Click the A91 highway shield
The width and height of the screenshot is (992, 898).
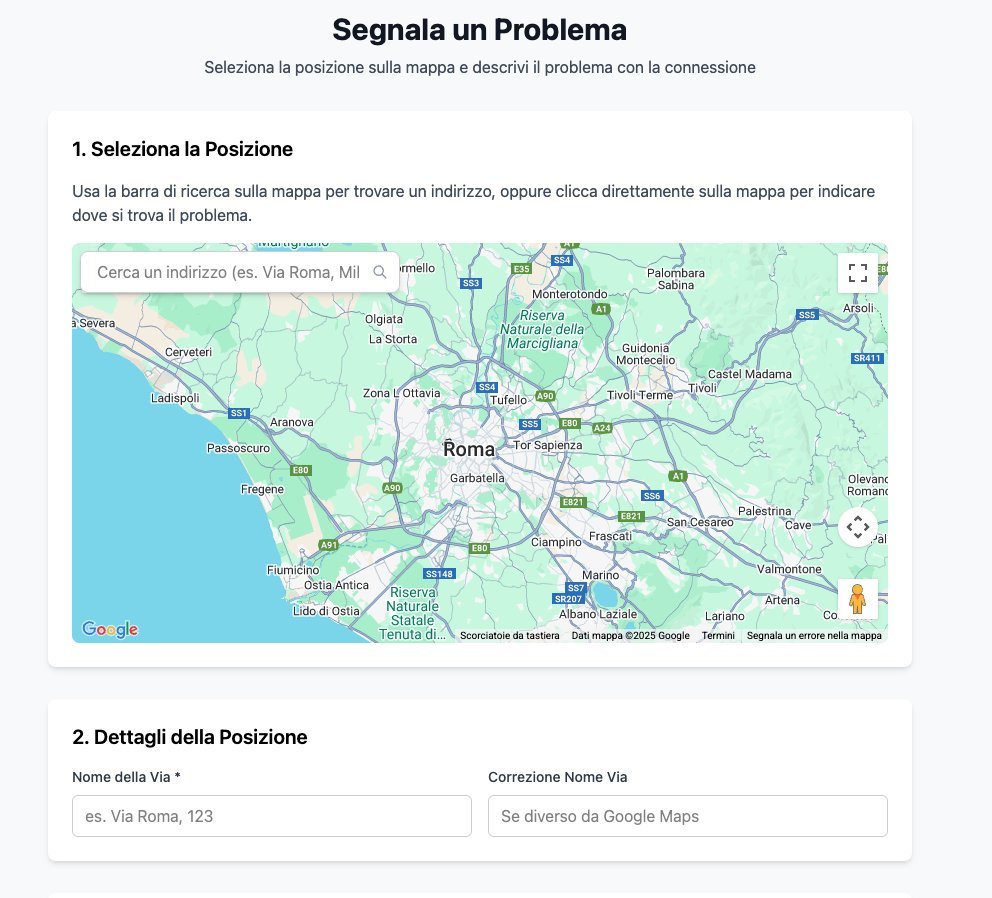click(x=329, y=545)
